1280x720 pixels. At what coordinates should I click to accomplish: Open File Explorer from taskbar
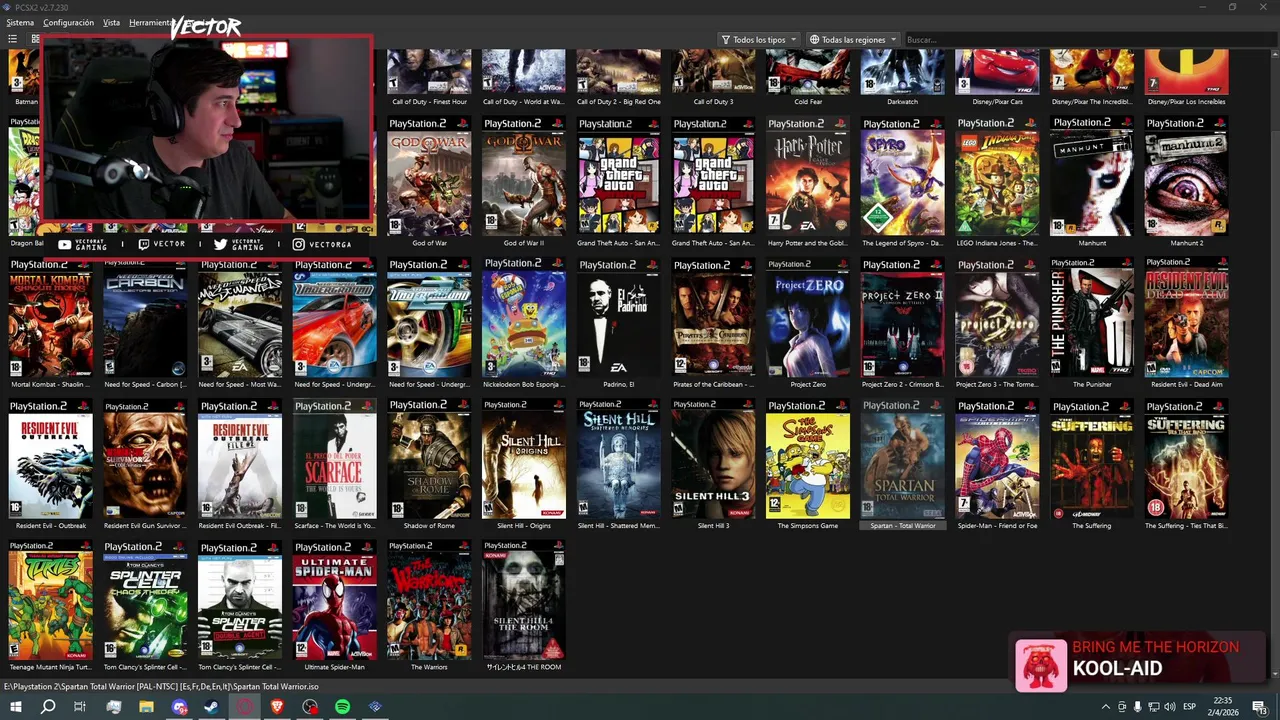click(x=146, y=707)
